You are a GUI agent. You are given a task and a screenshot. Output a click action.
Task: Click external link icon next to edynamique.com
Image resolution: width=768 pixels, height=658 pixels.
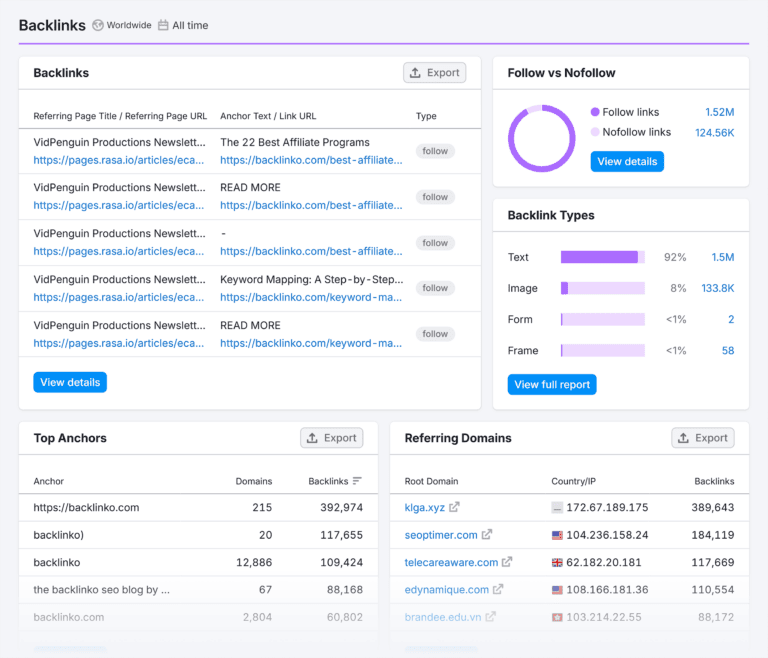click(498, 589)
